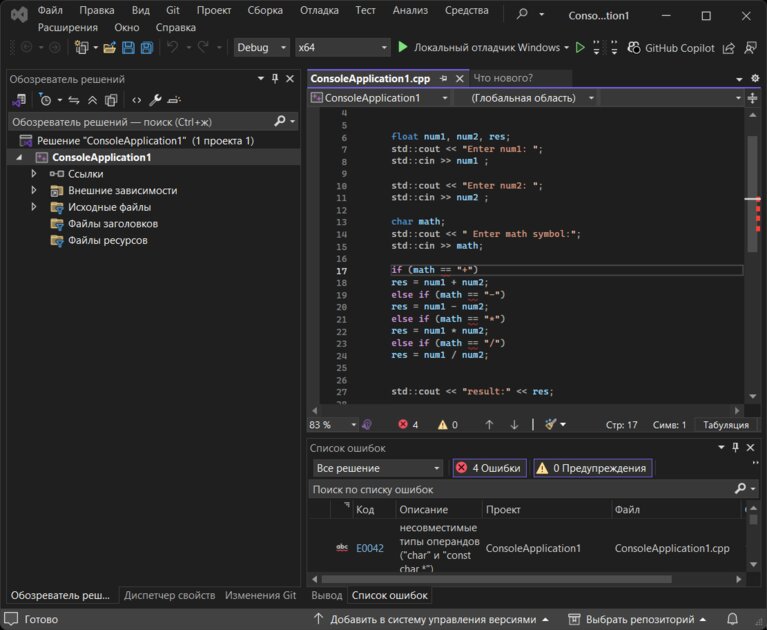The image size is (767, 630).
Task: Toggle pin on ConsoleApplication1.cpp tab
Action: (444, 78)
